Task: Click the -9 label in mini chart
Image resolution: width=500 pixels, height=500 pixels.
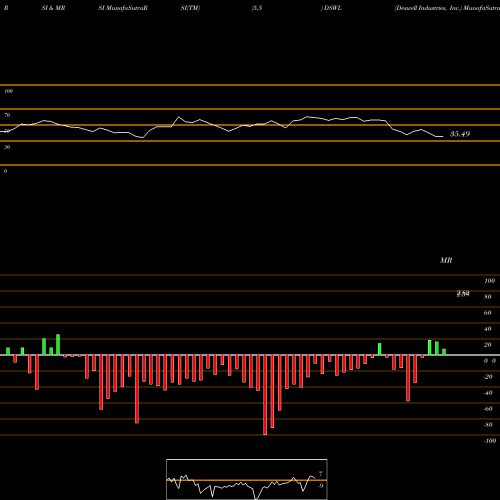Action: pos(320,486)
